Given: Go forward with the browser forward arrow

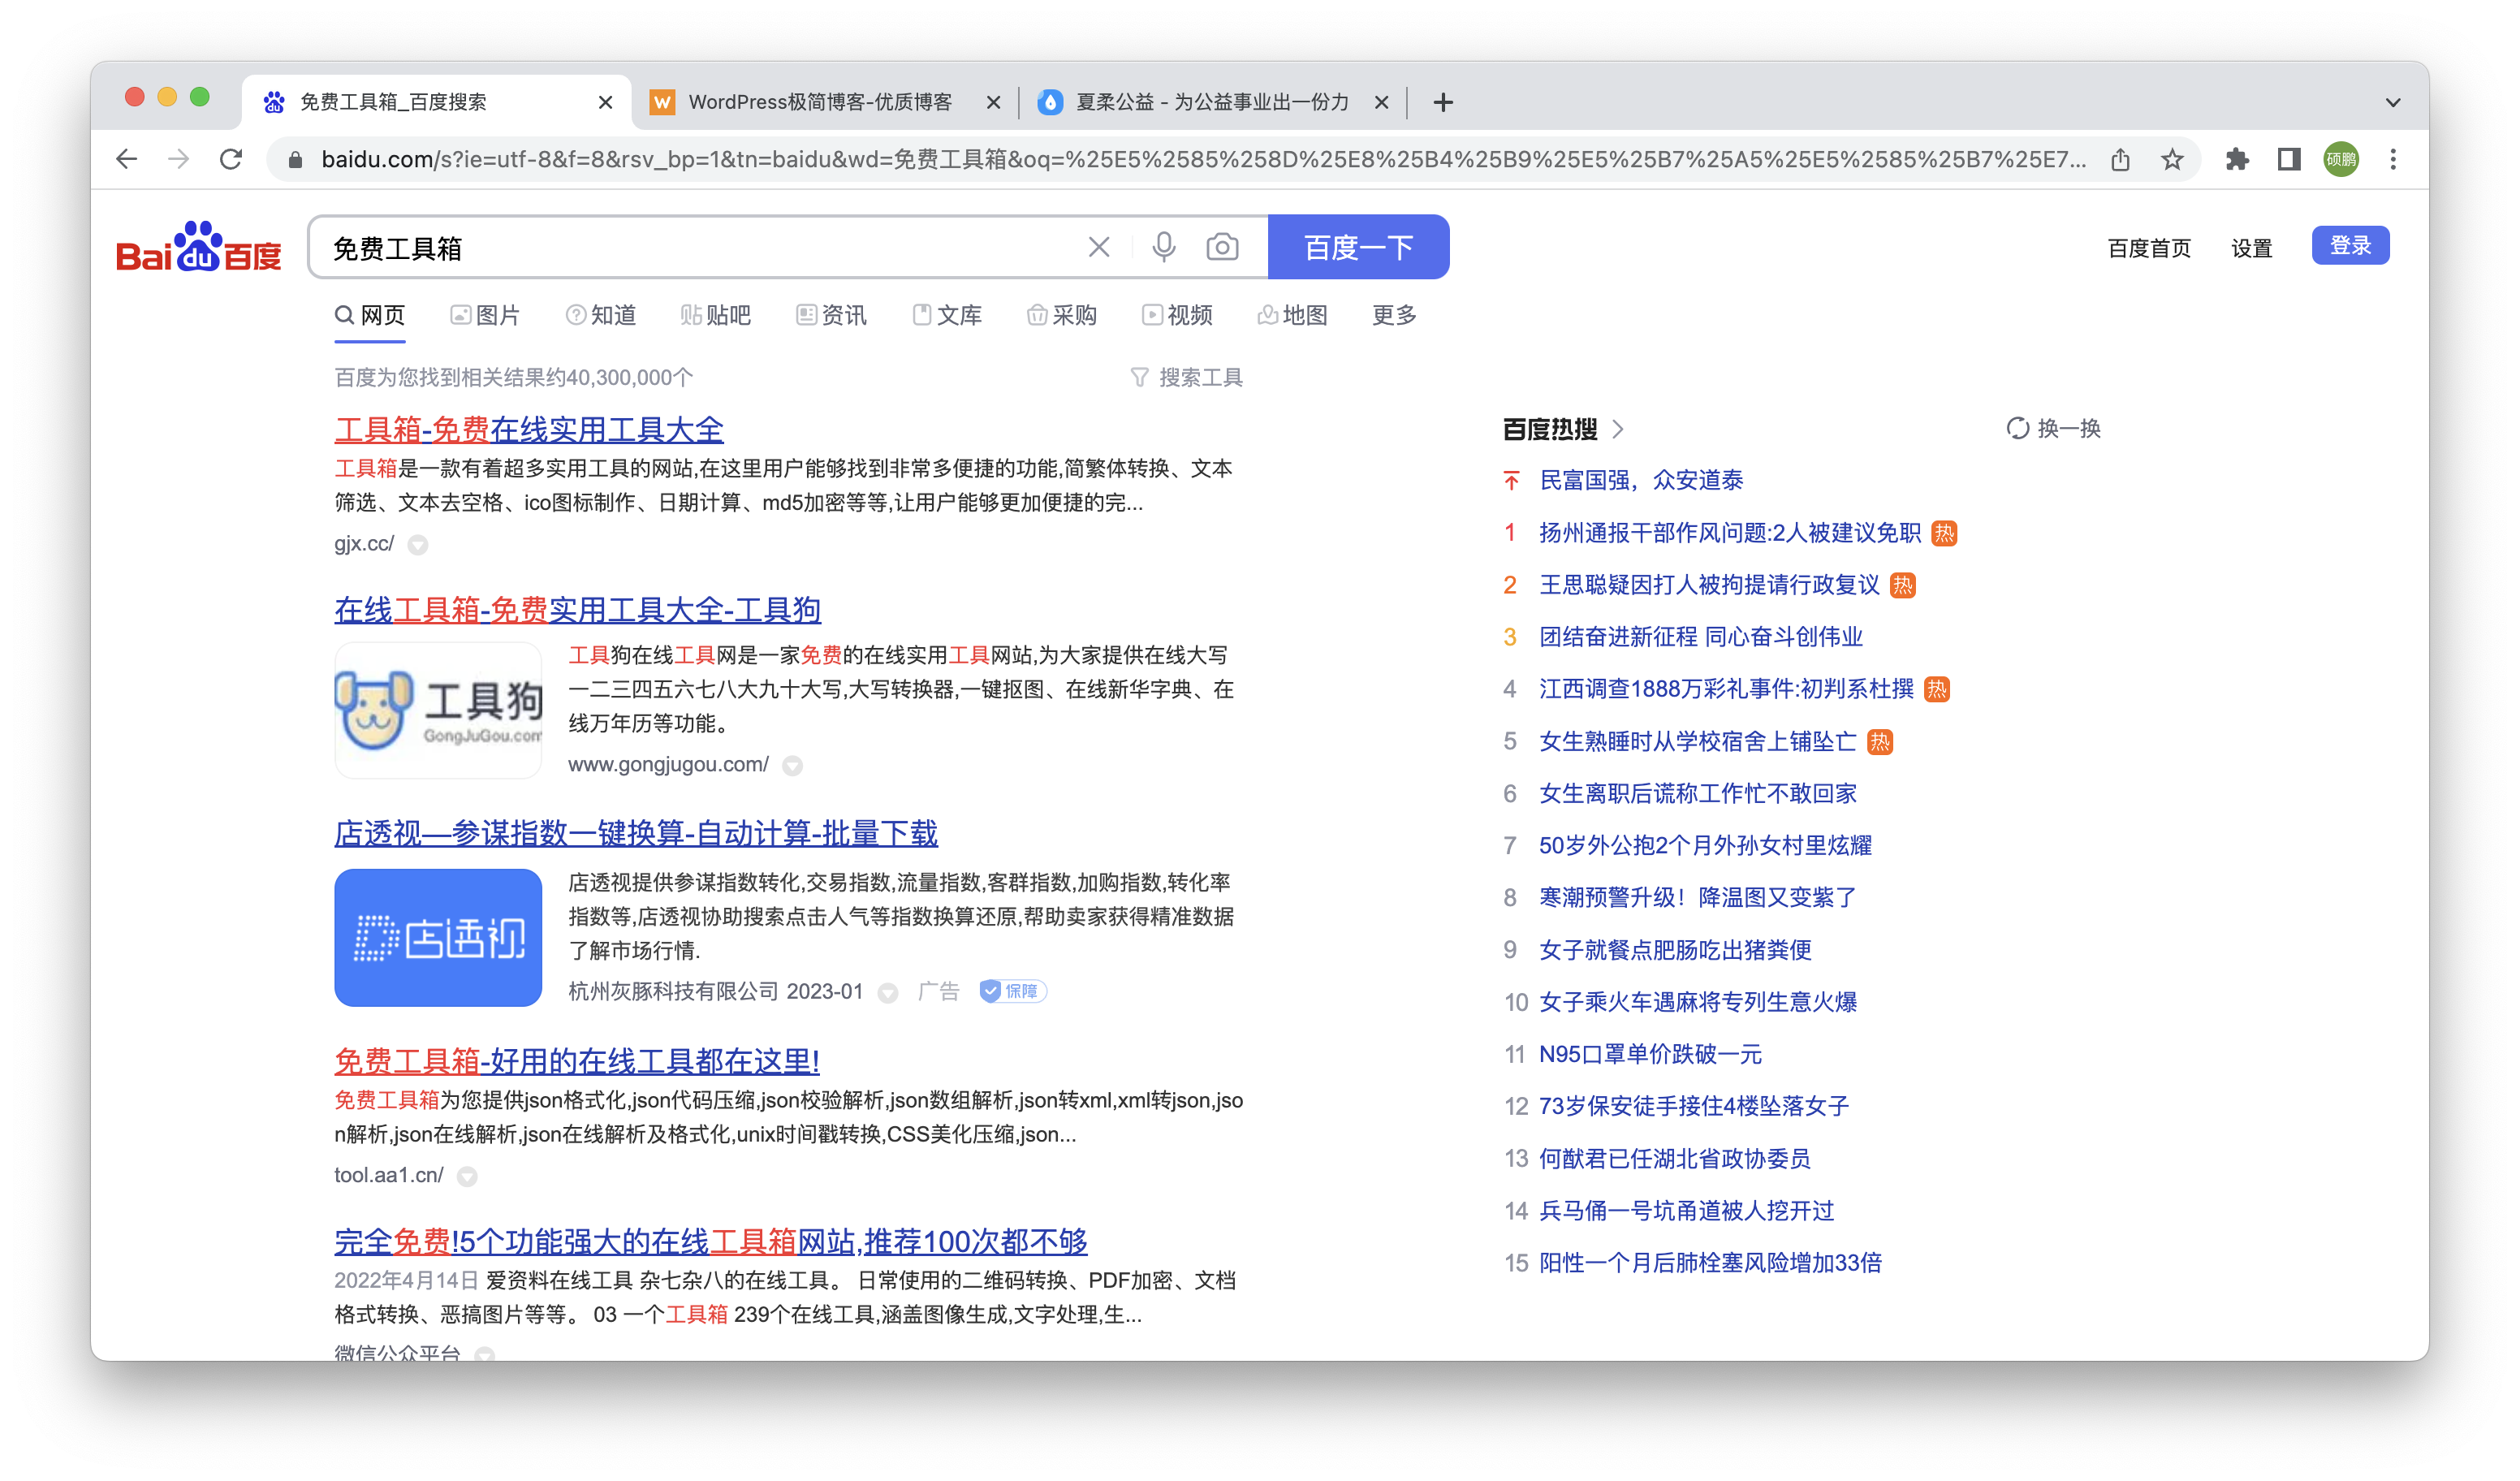Looking at the screenshot, I should (x=179, y=159).
